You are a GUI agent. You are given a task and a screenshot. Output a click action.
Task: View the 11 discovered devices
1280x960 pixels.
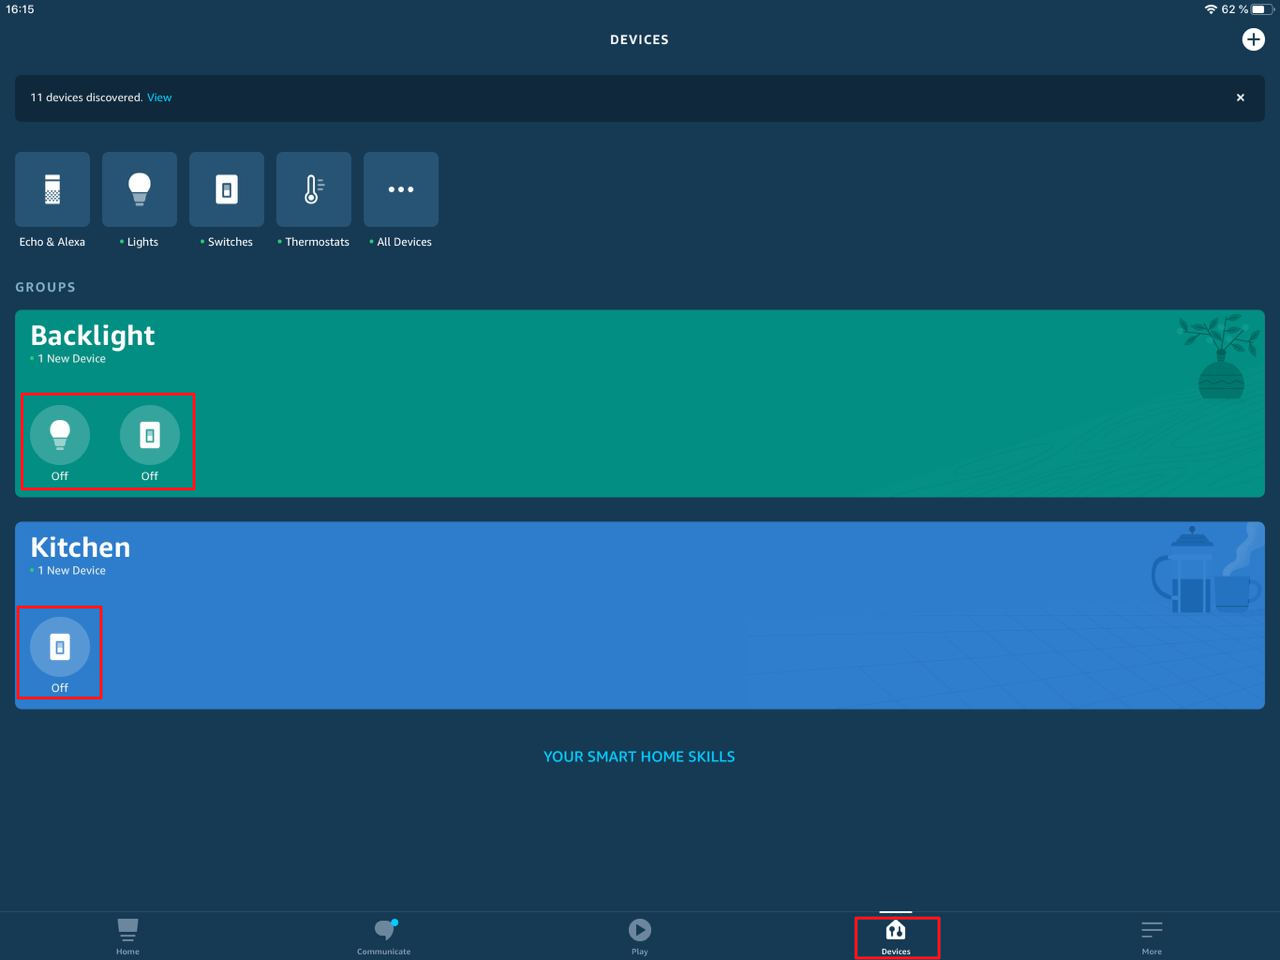click(x=159, y=97)
